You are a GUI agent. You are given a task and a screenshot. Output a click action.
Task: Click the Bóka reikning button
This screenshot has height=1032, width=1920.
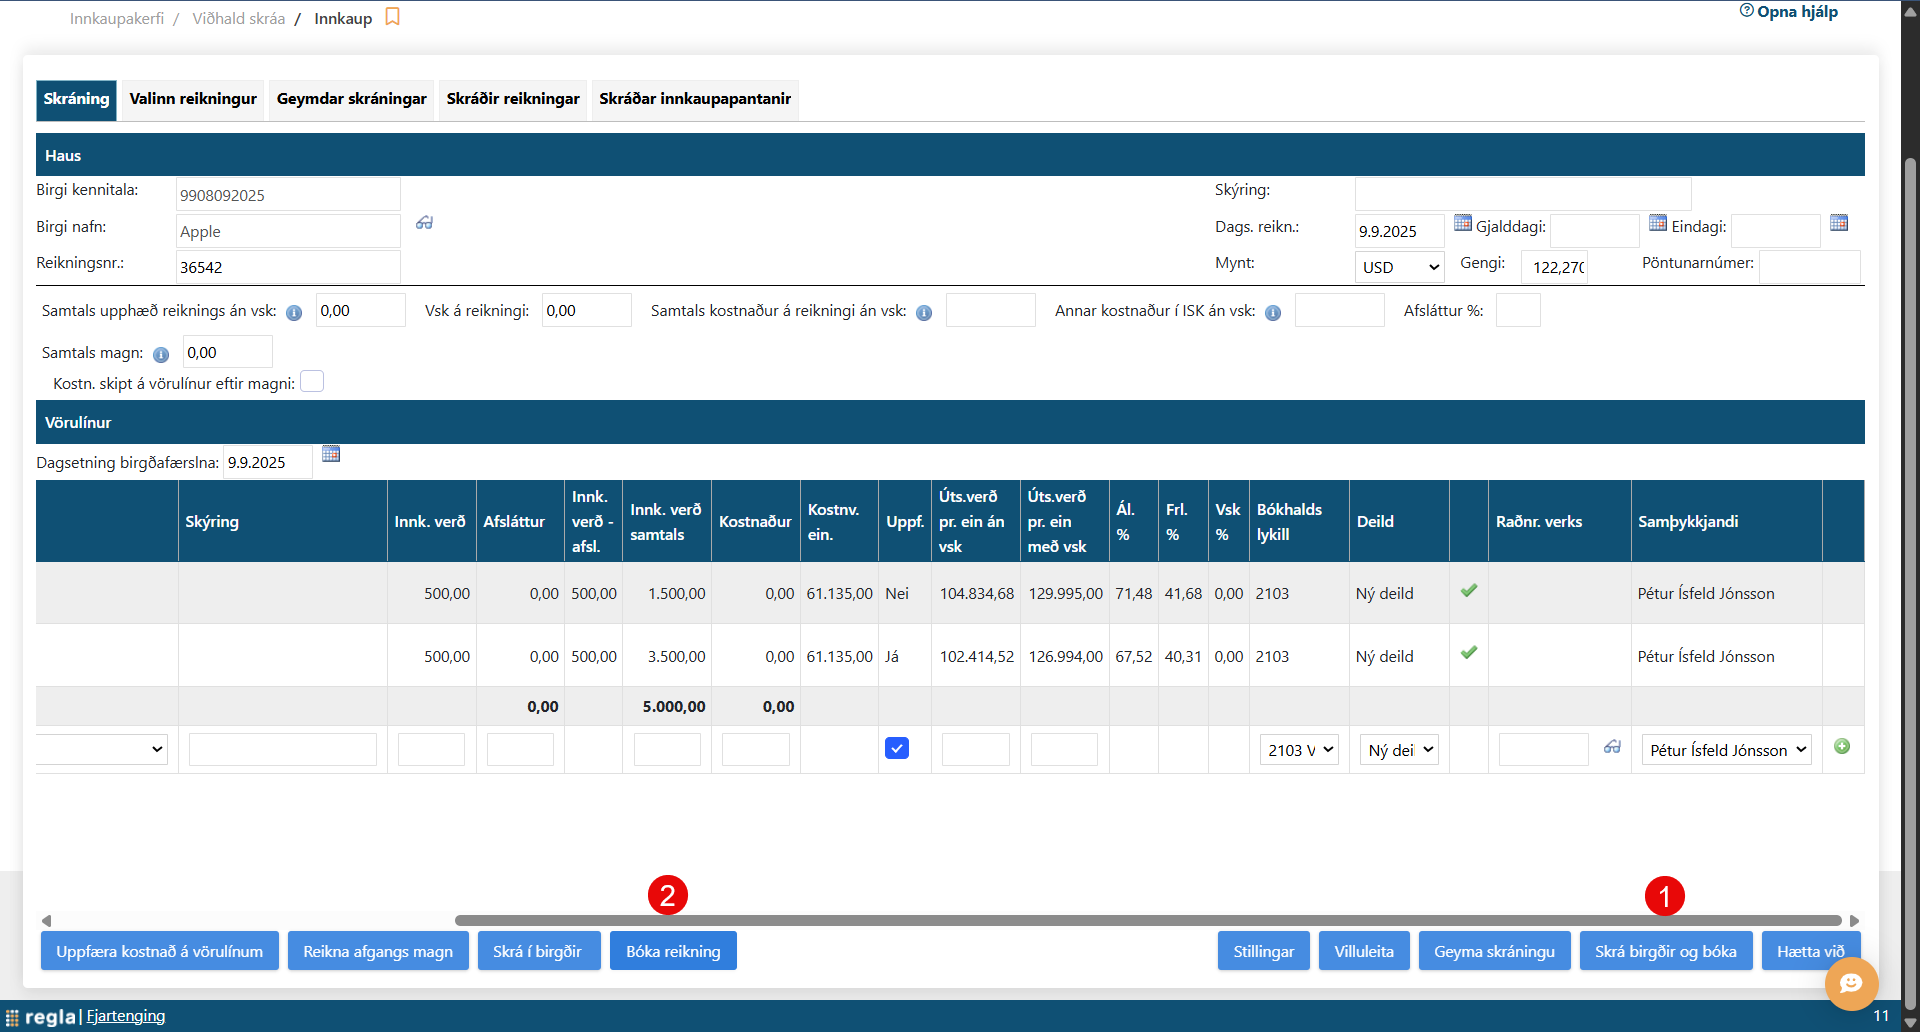click(673, 951)
